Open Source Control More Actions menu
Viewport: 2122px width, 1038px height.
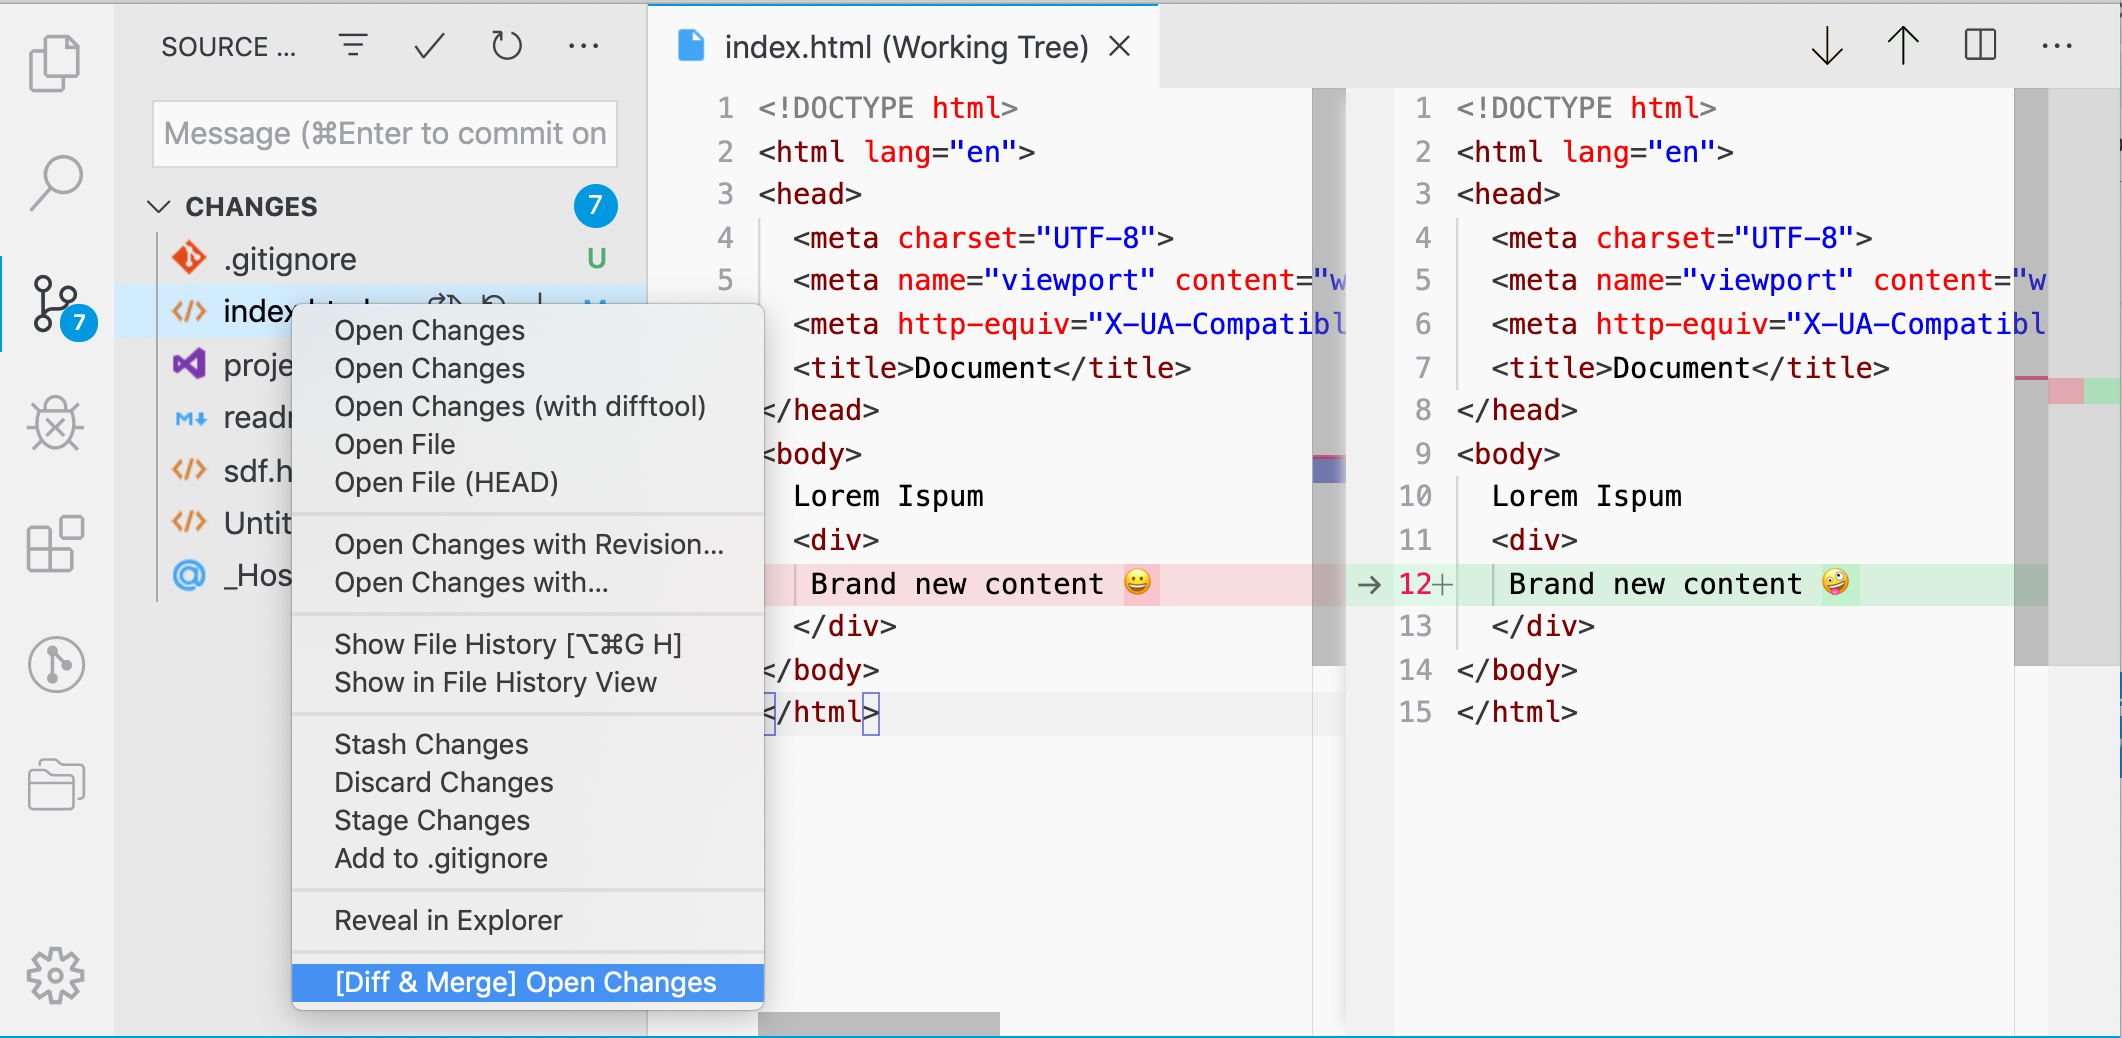click(x=584, y=45)
